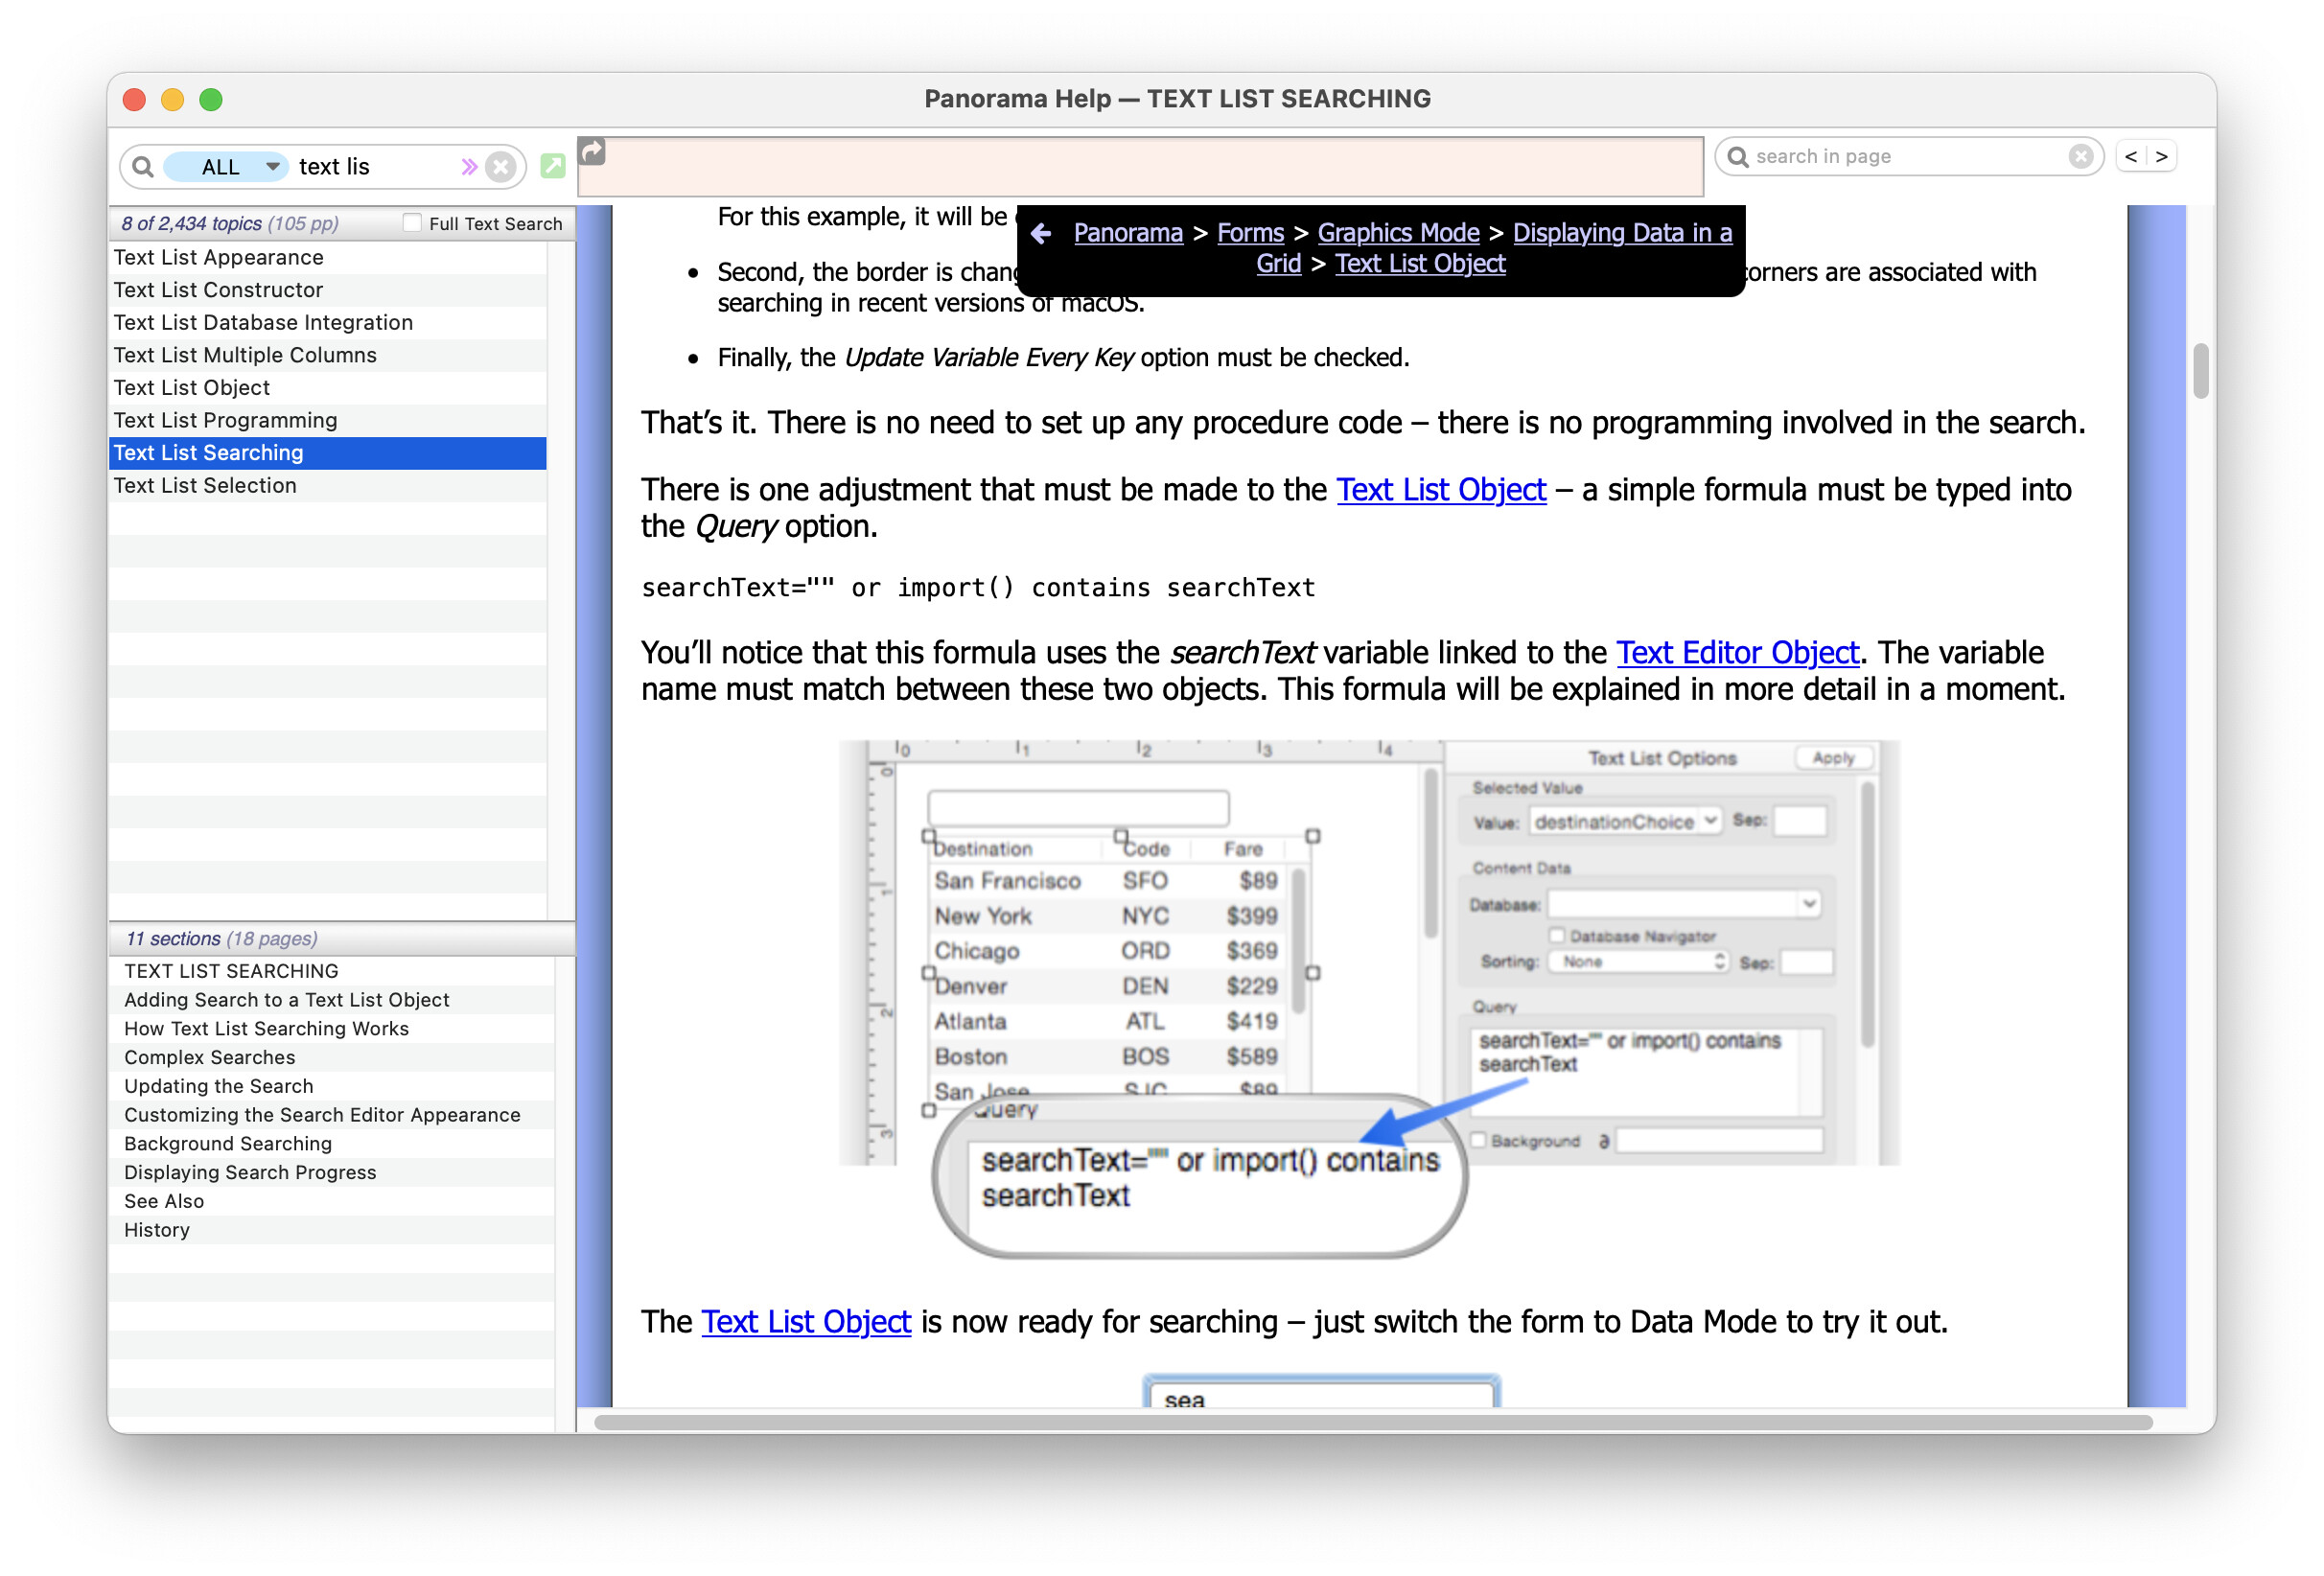Viewport: 2324px width, 1576px height.
Task: Jump to History section
Action: coord(331,1231)
